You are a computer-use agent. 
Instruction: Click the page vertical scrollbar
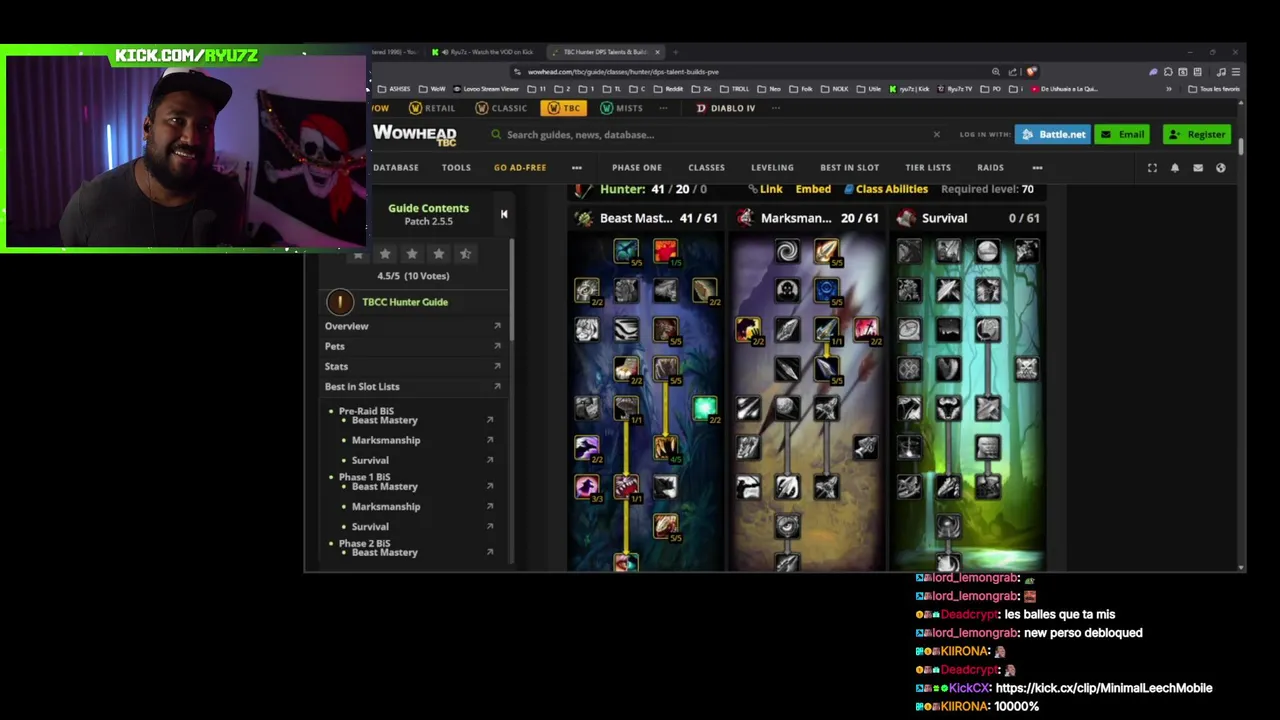point(1242,148)
